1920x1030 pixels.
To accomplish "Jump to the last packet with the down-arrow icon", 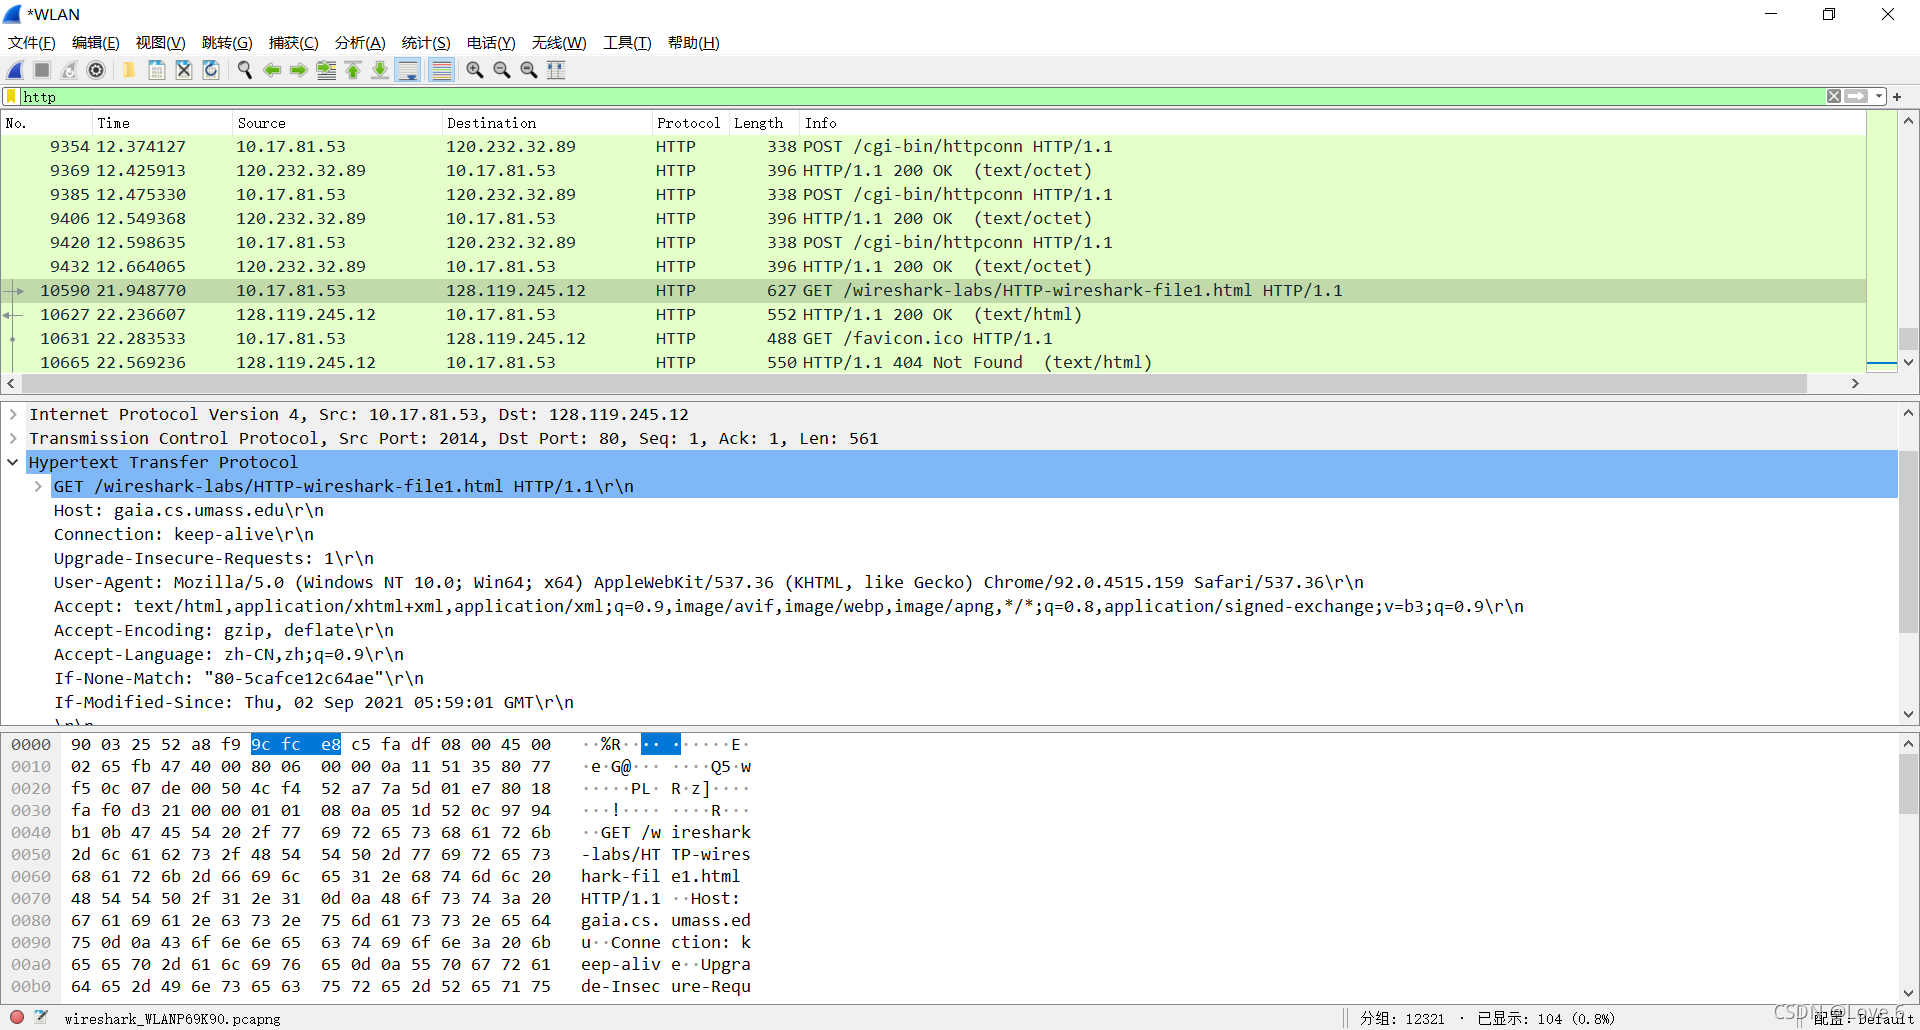I will [380, 70].
